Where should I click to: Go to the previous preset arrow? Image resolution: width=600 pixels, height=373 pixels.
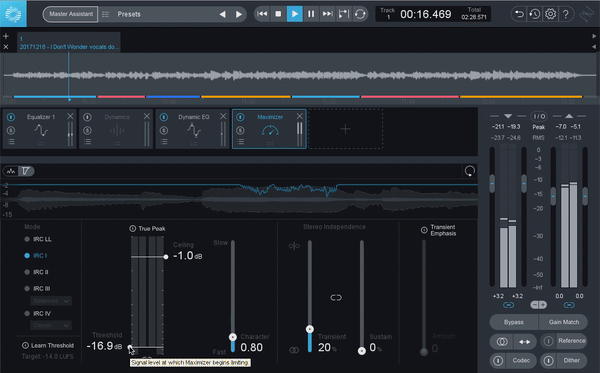(x=223, y=15)
